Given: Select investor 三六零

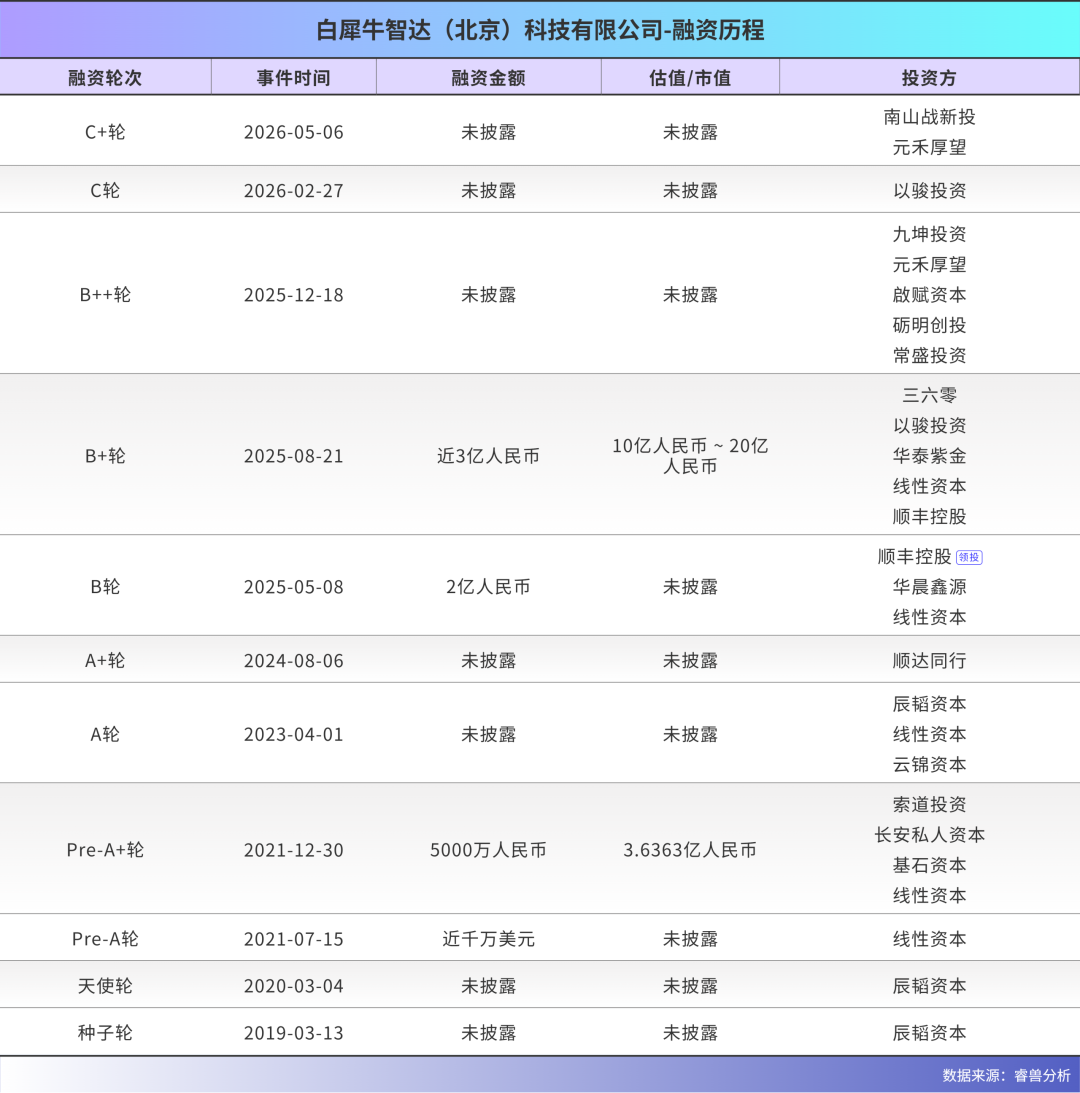Looking at the screenshot, I should (929, 395).
